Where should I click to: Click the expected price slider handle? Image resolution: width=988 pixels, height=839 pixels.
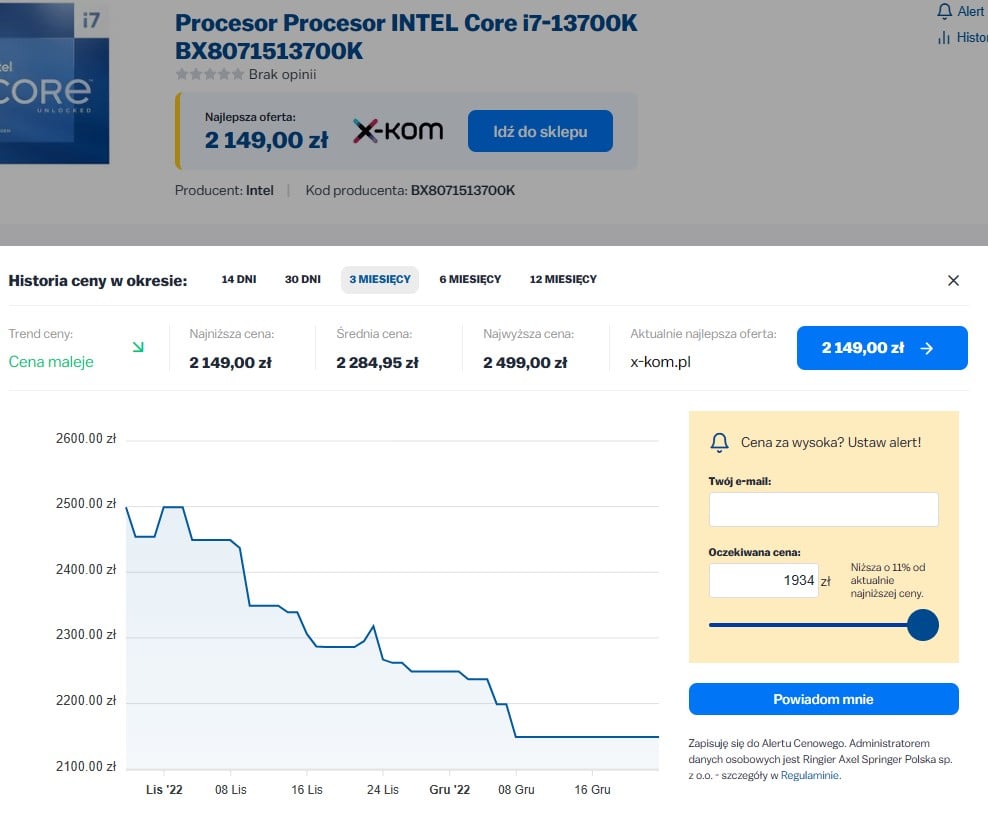[922, 625]
